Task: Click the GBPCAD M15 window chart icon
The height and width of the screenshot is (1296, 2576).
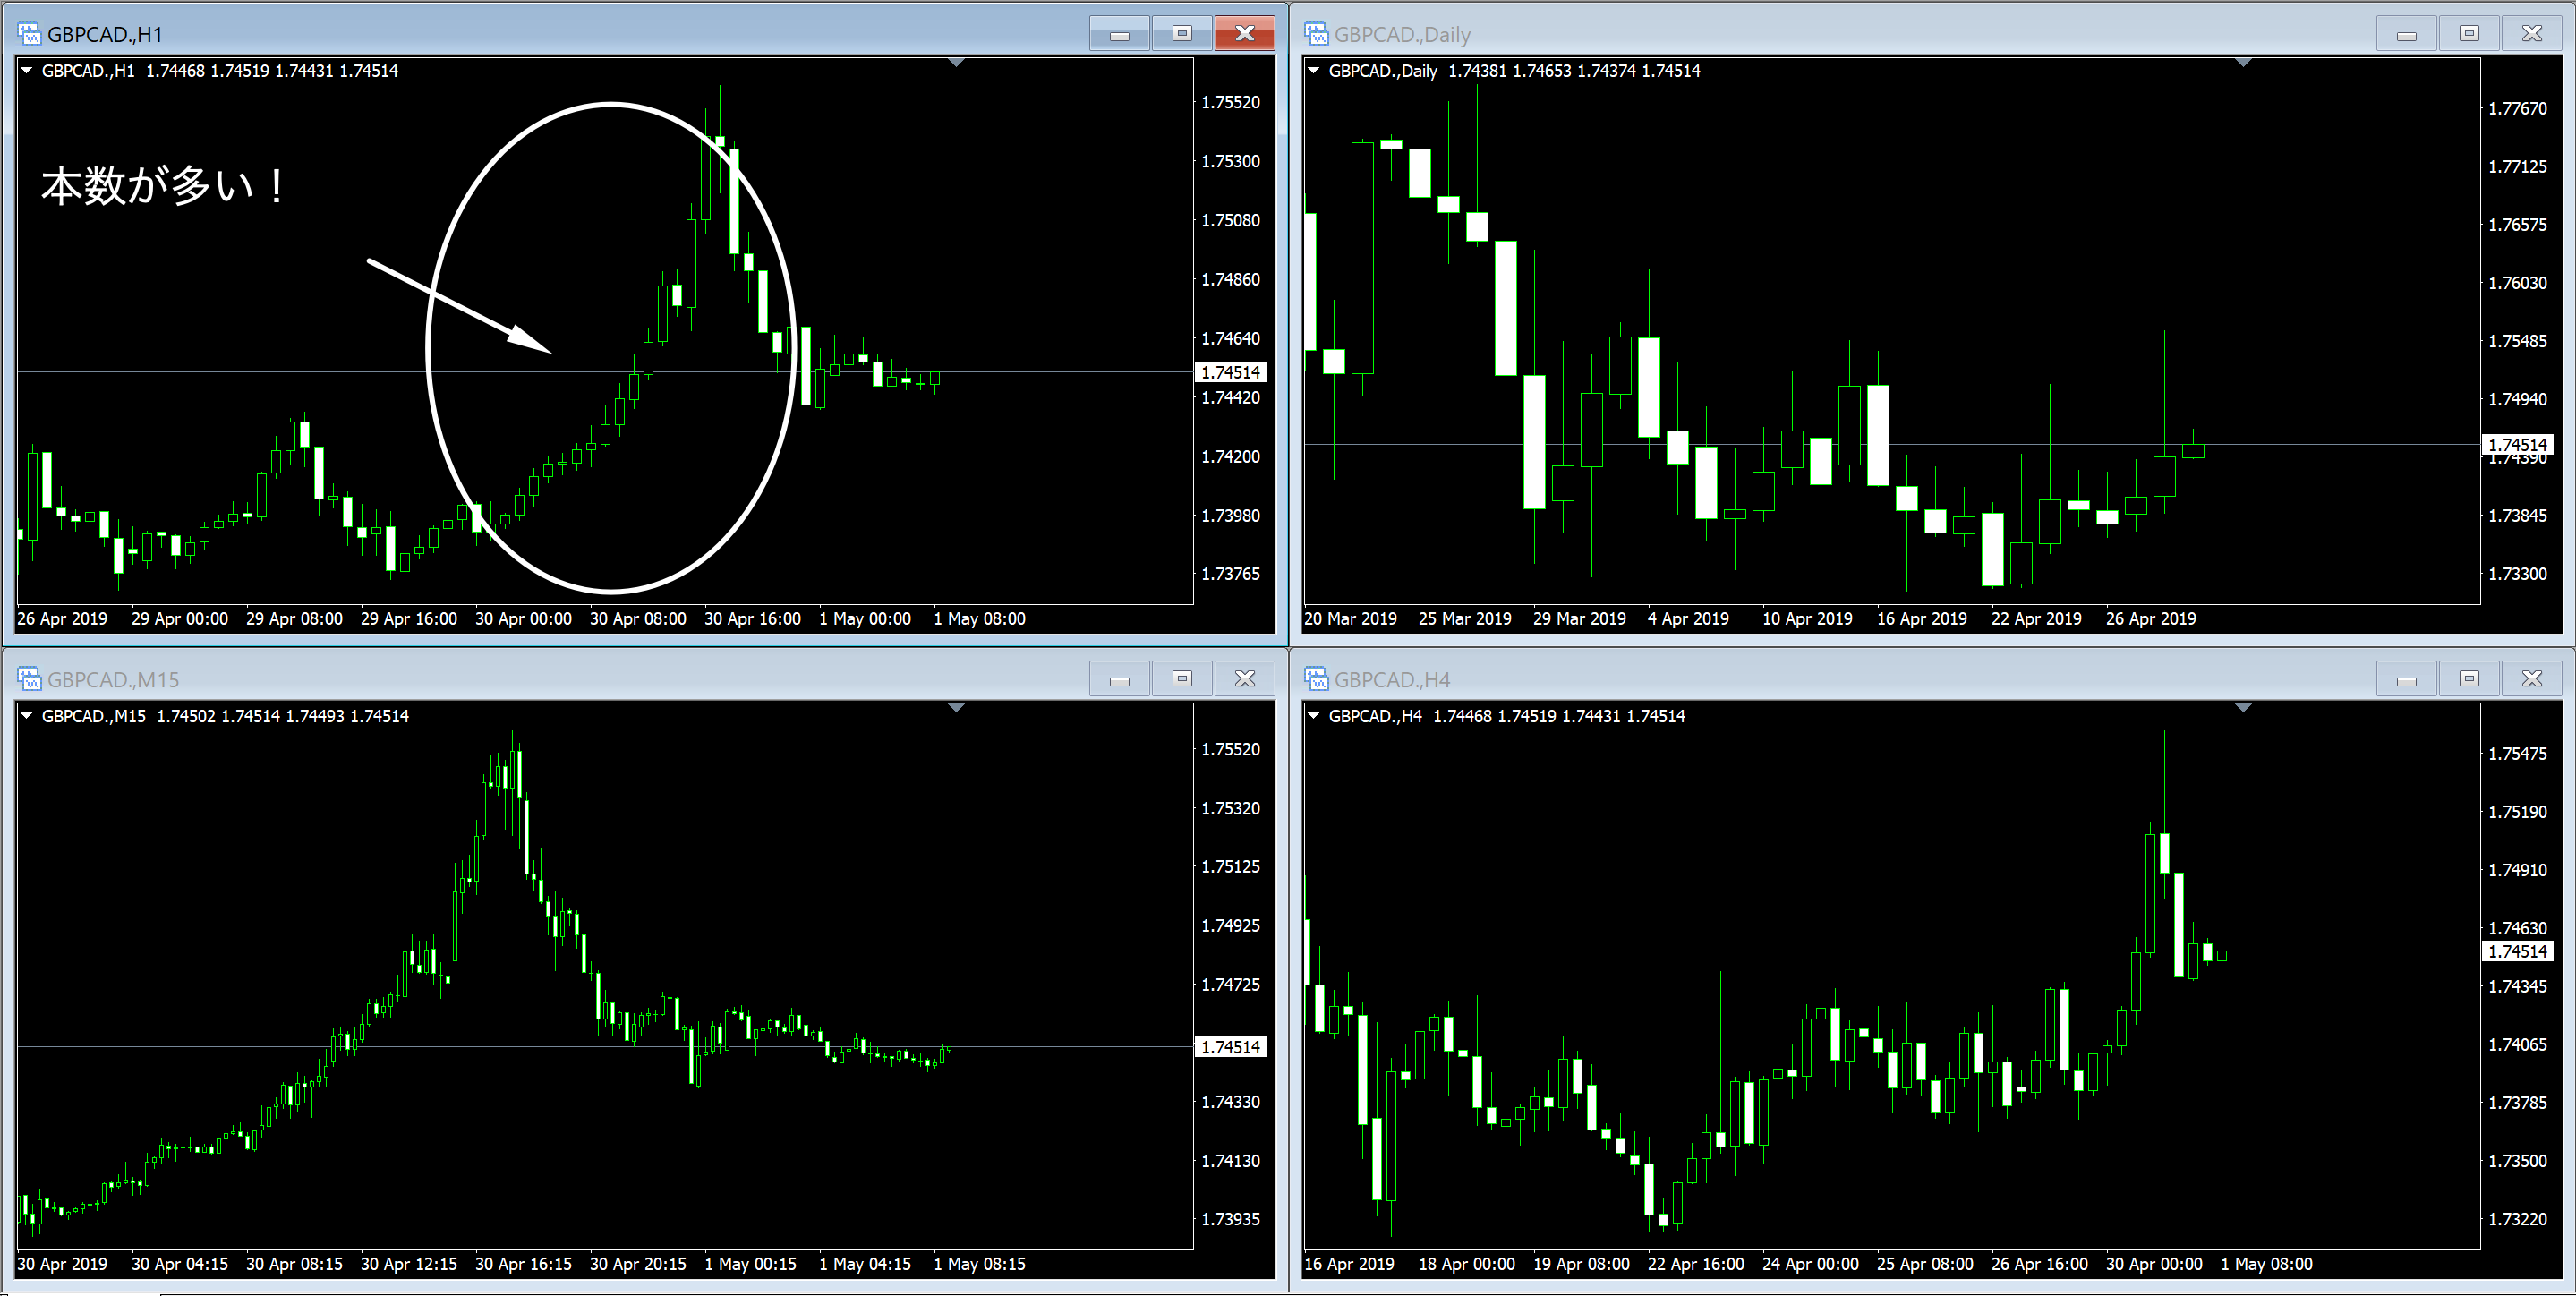Action: click(29, 679)
